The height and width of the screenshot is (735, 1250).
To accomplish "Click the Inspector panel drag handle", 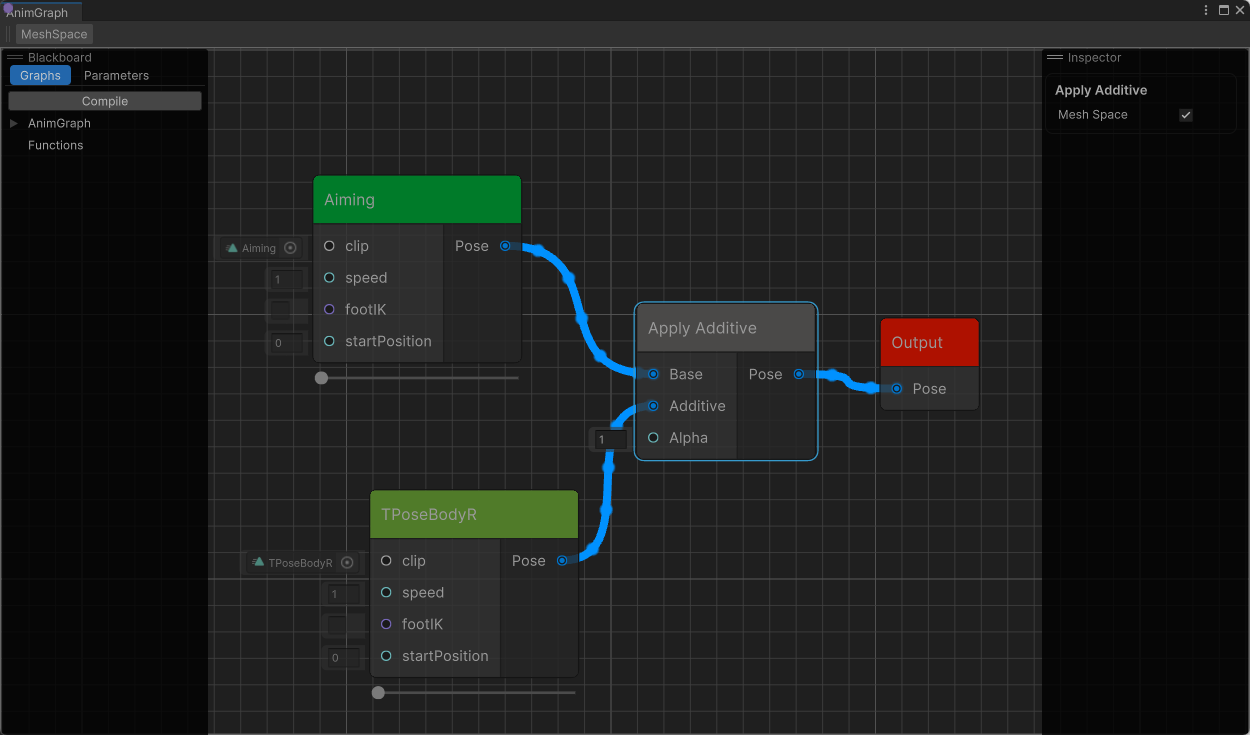I will point(1055,58).
